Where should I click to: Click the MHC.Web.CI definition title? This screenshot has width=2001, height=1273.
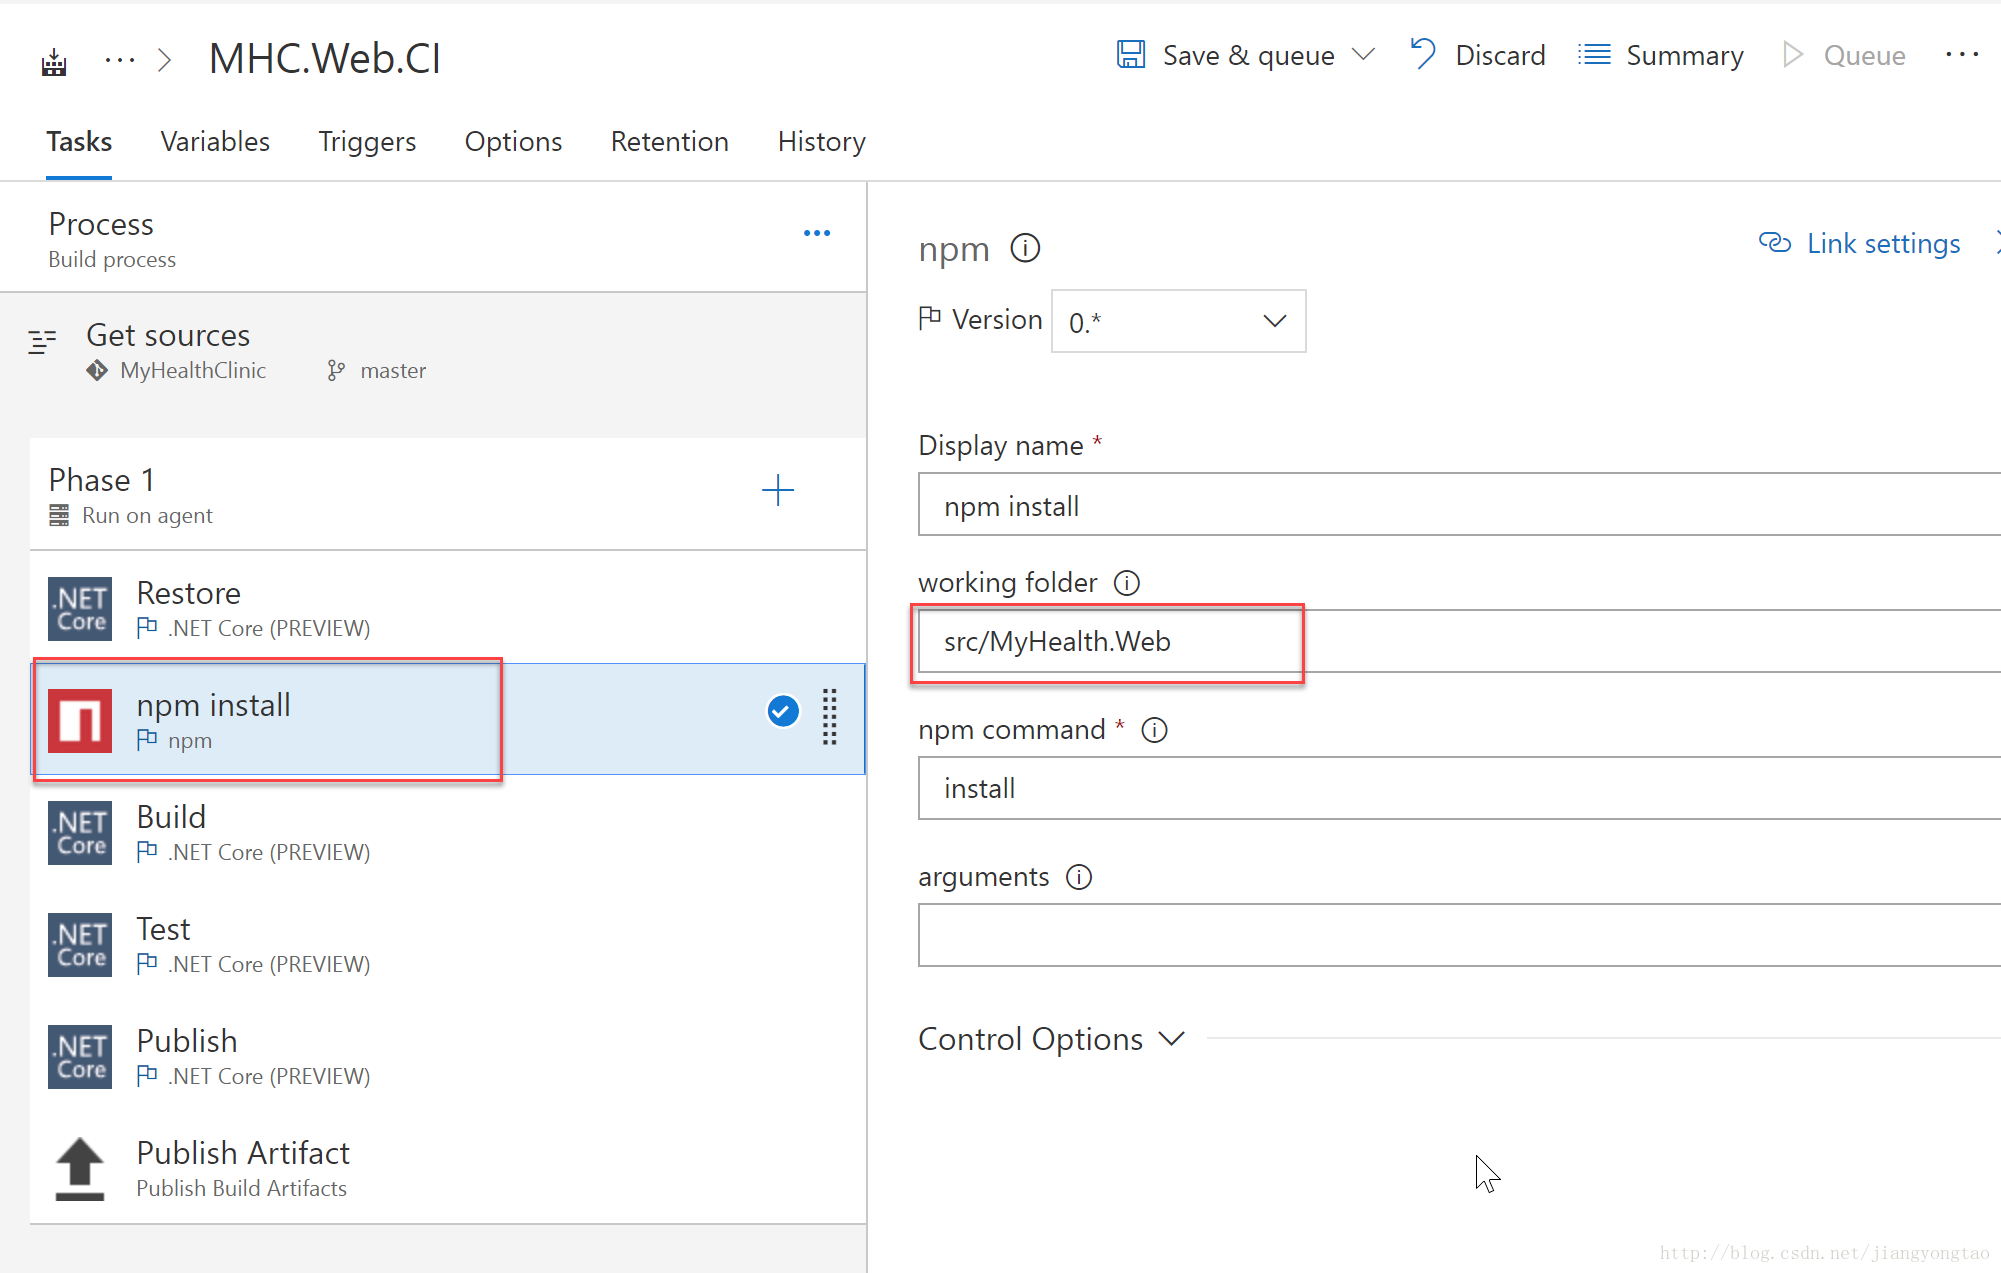pos(325,58)
